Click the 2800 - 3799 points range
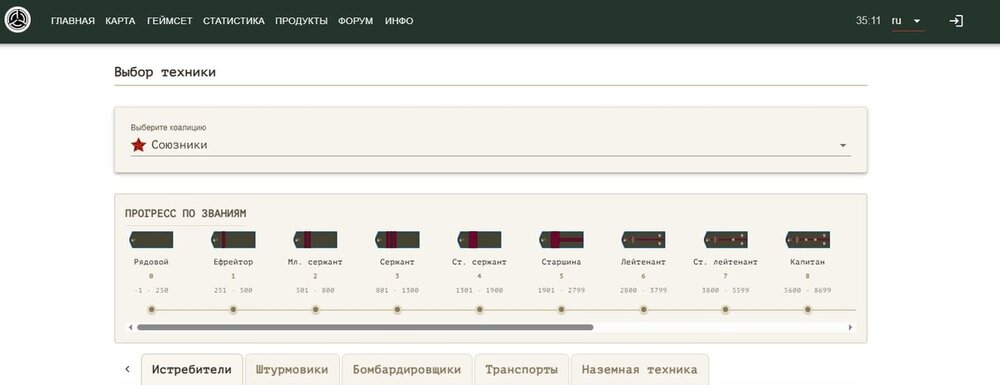The height and width of the screenshot is (385, 1000). pyautogui.click(x=643, y=291)
